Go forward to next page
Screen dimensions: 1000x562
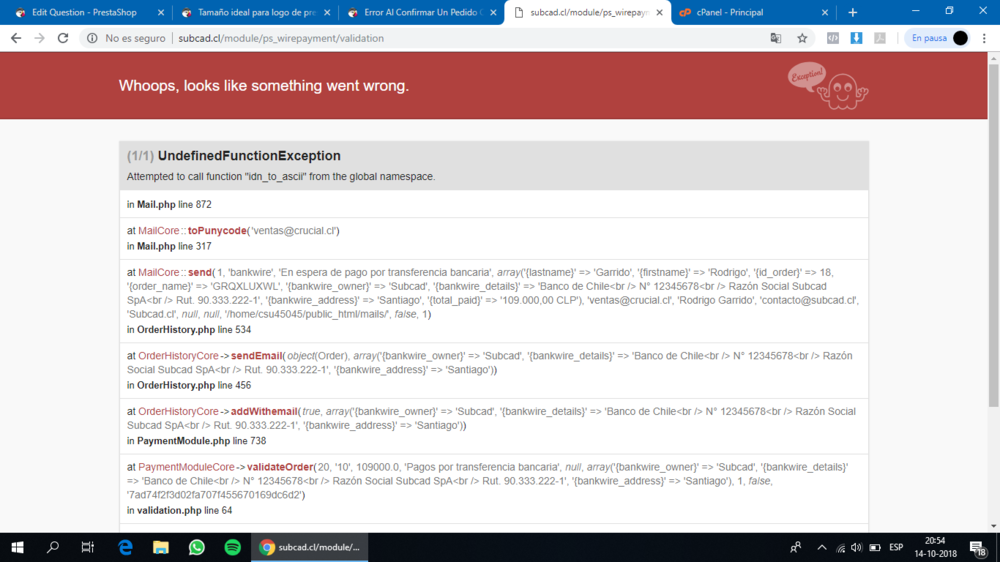coord(40,38)
